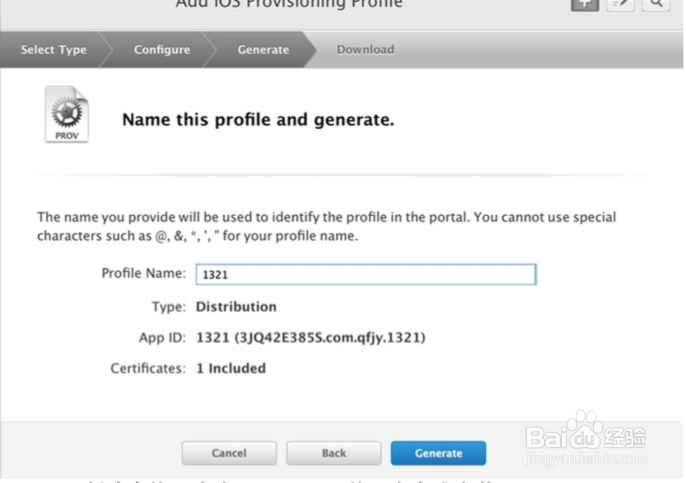The height and width of the screenshot is (483, 686).
Task: Open search with the magnifier icon
Action: coord(656,5)
